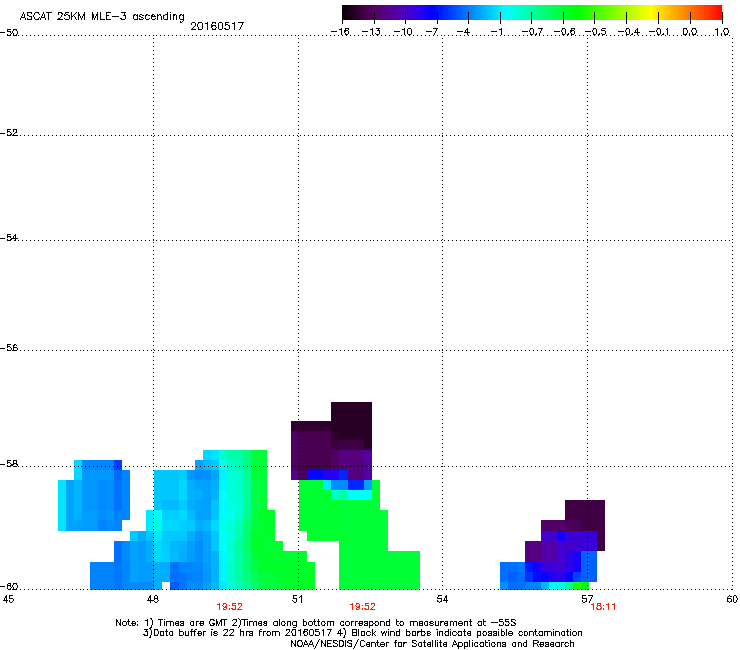Click the 19:52 time between longitudes 48 and 51
The width and height of the screenshot is (740, 650).
pos(229,607)
